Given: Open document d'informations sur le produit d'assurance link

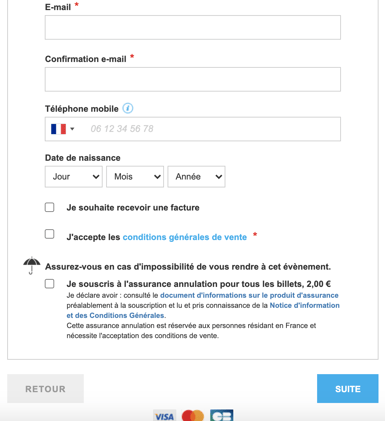Looking at the screenshot, I should coord(249,295).
